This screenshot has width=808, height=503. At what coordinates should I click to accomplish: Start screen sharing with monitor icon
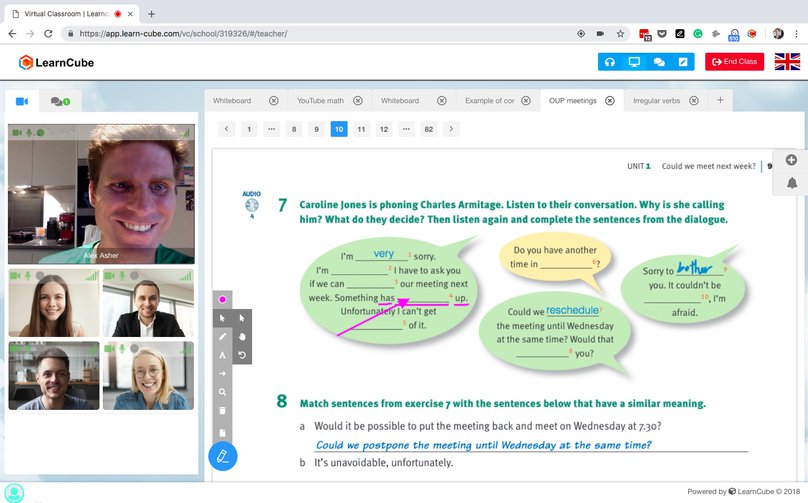coord(634,62)
